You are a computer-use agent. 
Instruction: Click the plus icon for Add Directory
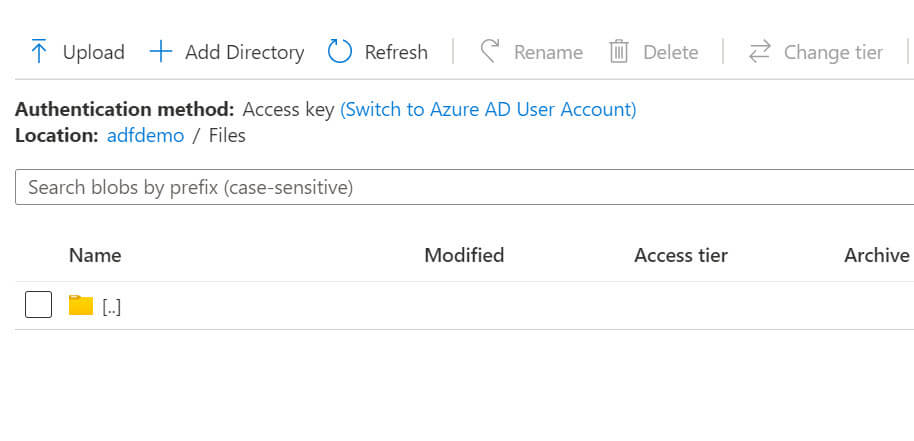160,52
